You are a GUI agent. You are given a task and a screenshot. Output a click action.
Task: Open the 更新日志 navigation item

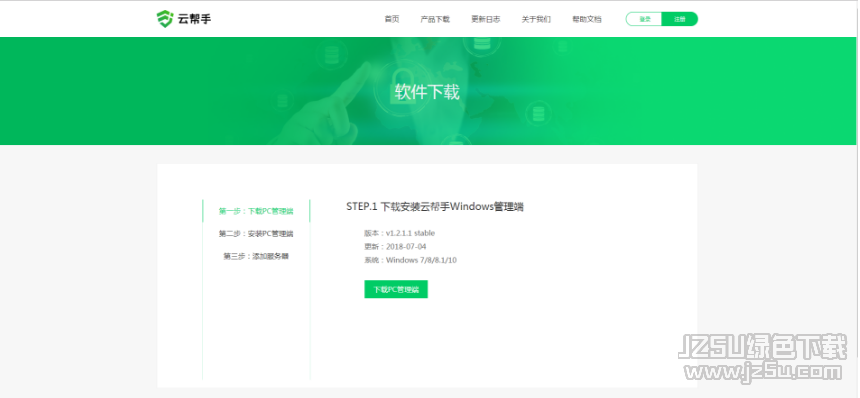point(485,19)
